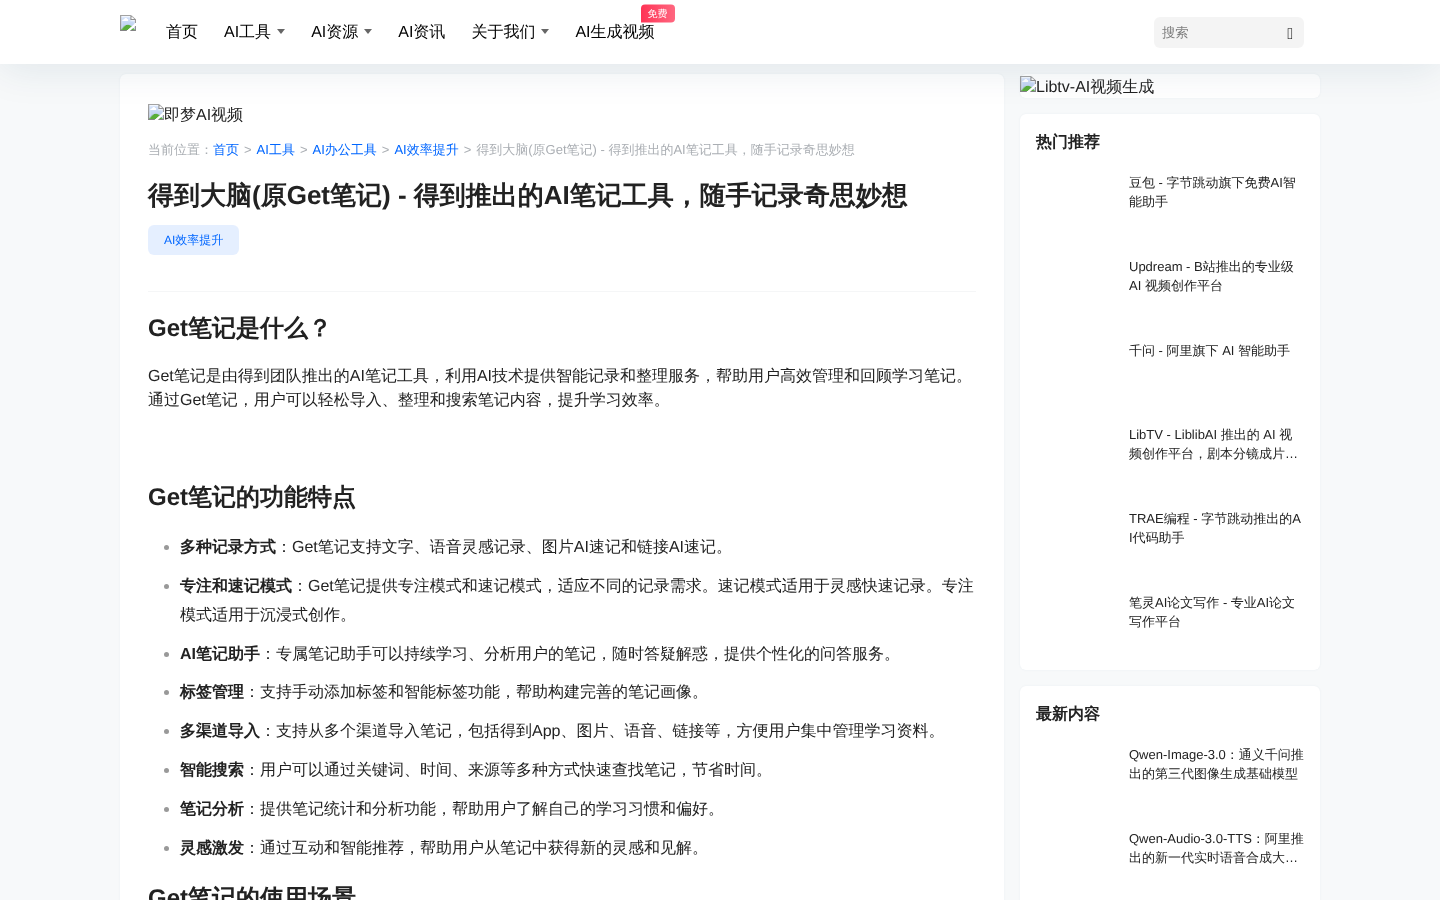
Task: Expand the AI资源 dropdown arrow
Action: pos(368,32)
